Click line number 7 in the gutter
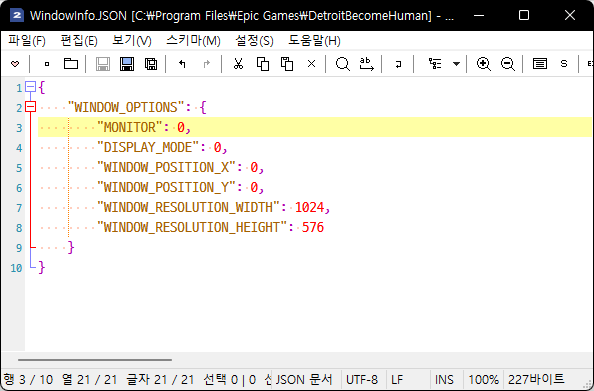This screenshot has width=594, height=391. pos(19,208)
